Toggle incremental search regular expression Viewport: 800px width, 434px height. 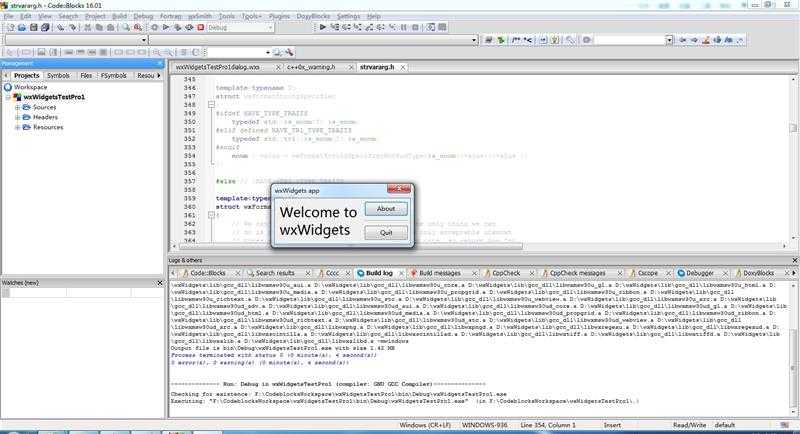740,40
